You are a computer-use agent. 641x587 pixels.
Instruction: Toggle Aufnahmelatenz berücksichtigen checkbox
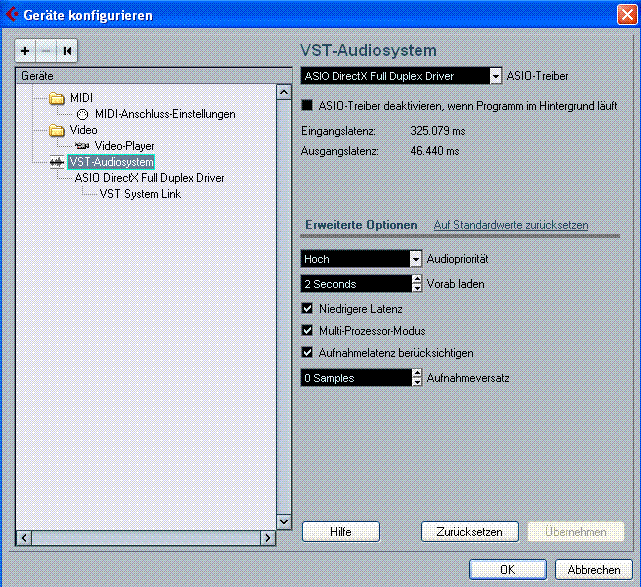(307, 352)
